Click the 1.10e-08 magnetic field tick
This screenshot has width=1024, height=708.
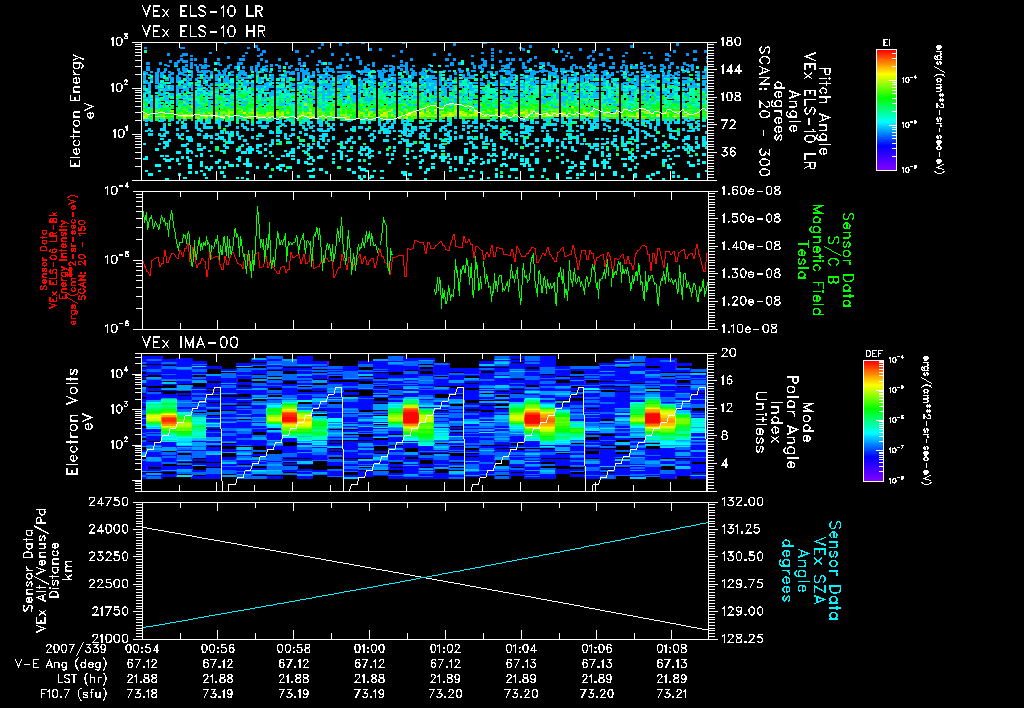(750, 329)
